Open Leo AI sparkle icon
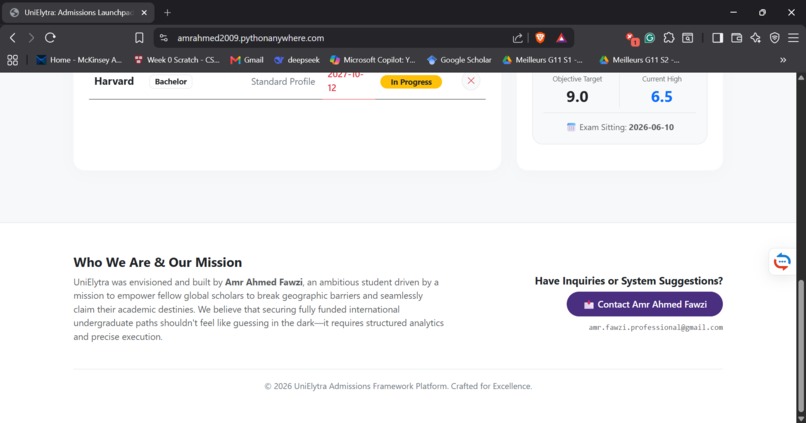Screen dimensions: 806x423 click(756, 38)
